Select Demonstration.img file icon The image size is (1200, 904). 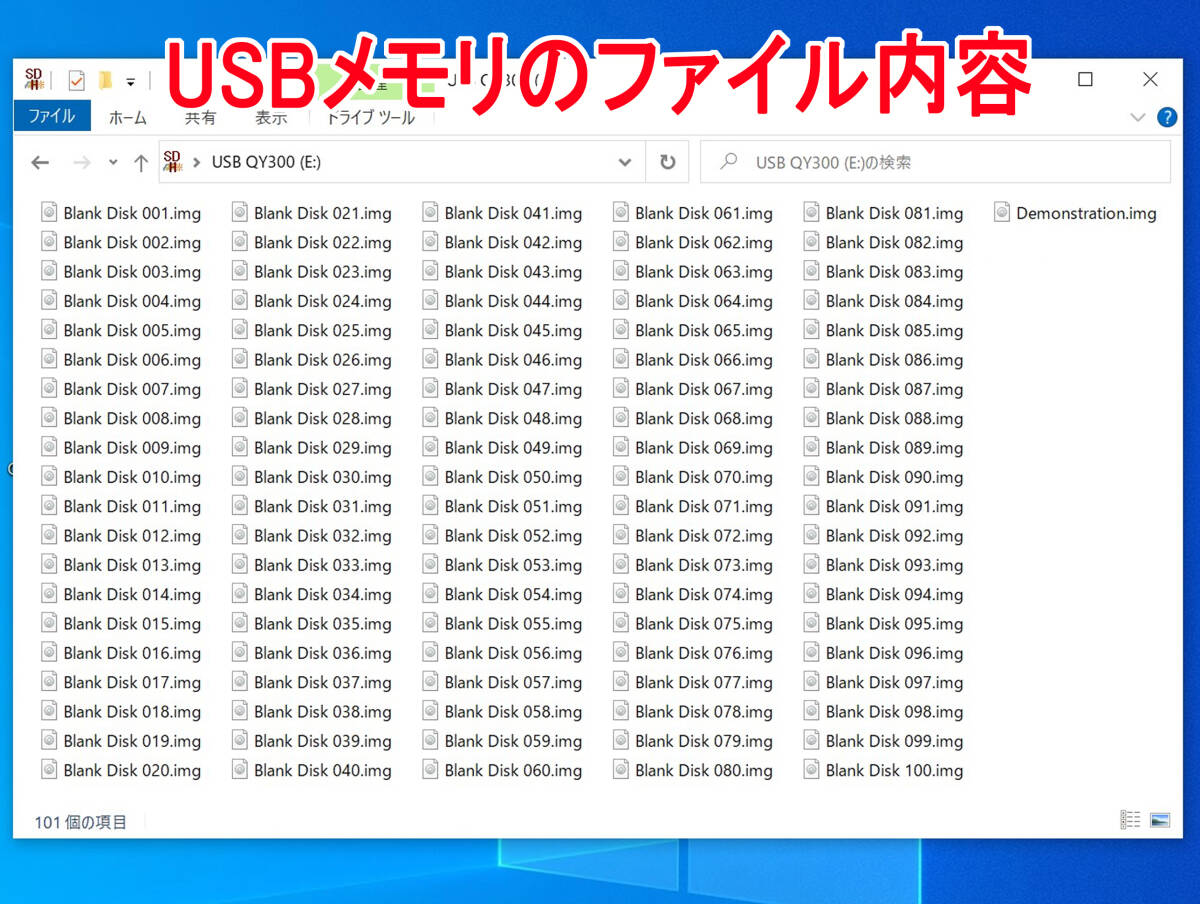pyautogui.click(x=1002, y=212)
